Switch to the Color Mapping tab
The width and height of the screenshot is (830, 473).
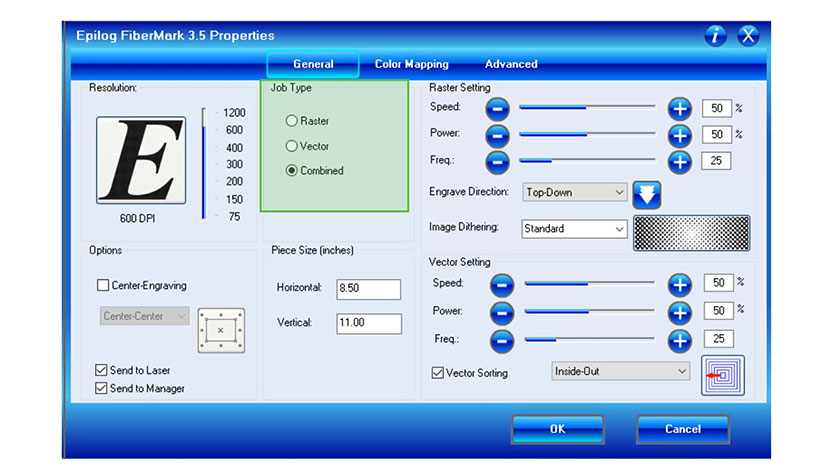coord(411,64)
